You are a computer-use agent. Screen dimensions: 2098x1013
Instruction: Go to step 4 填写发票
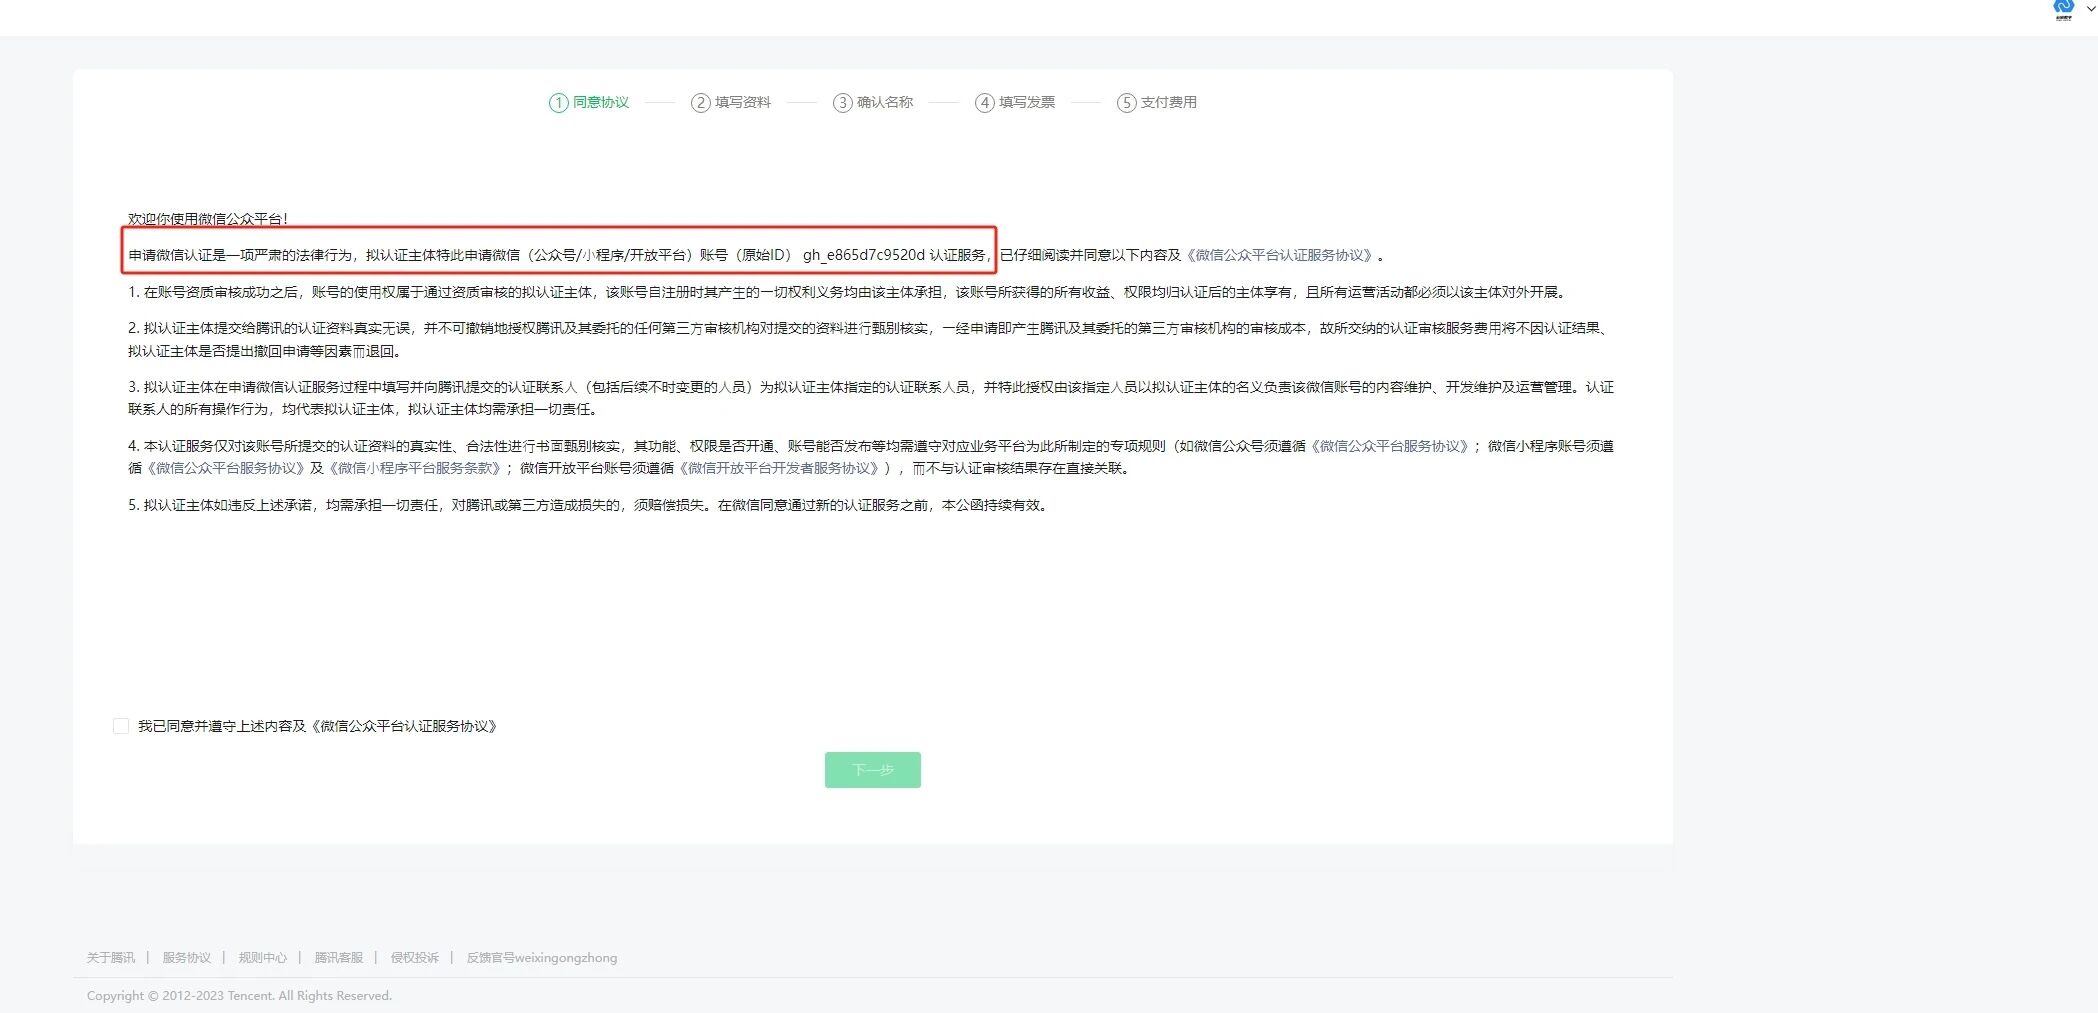click(x=1015, y=102)
